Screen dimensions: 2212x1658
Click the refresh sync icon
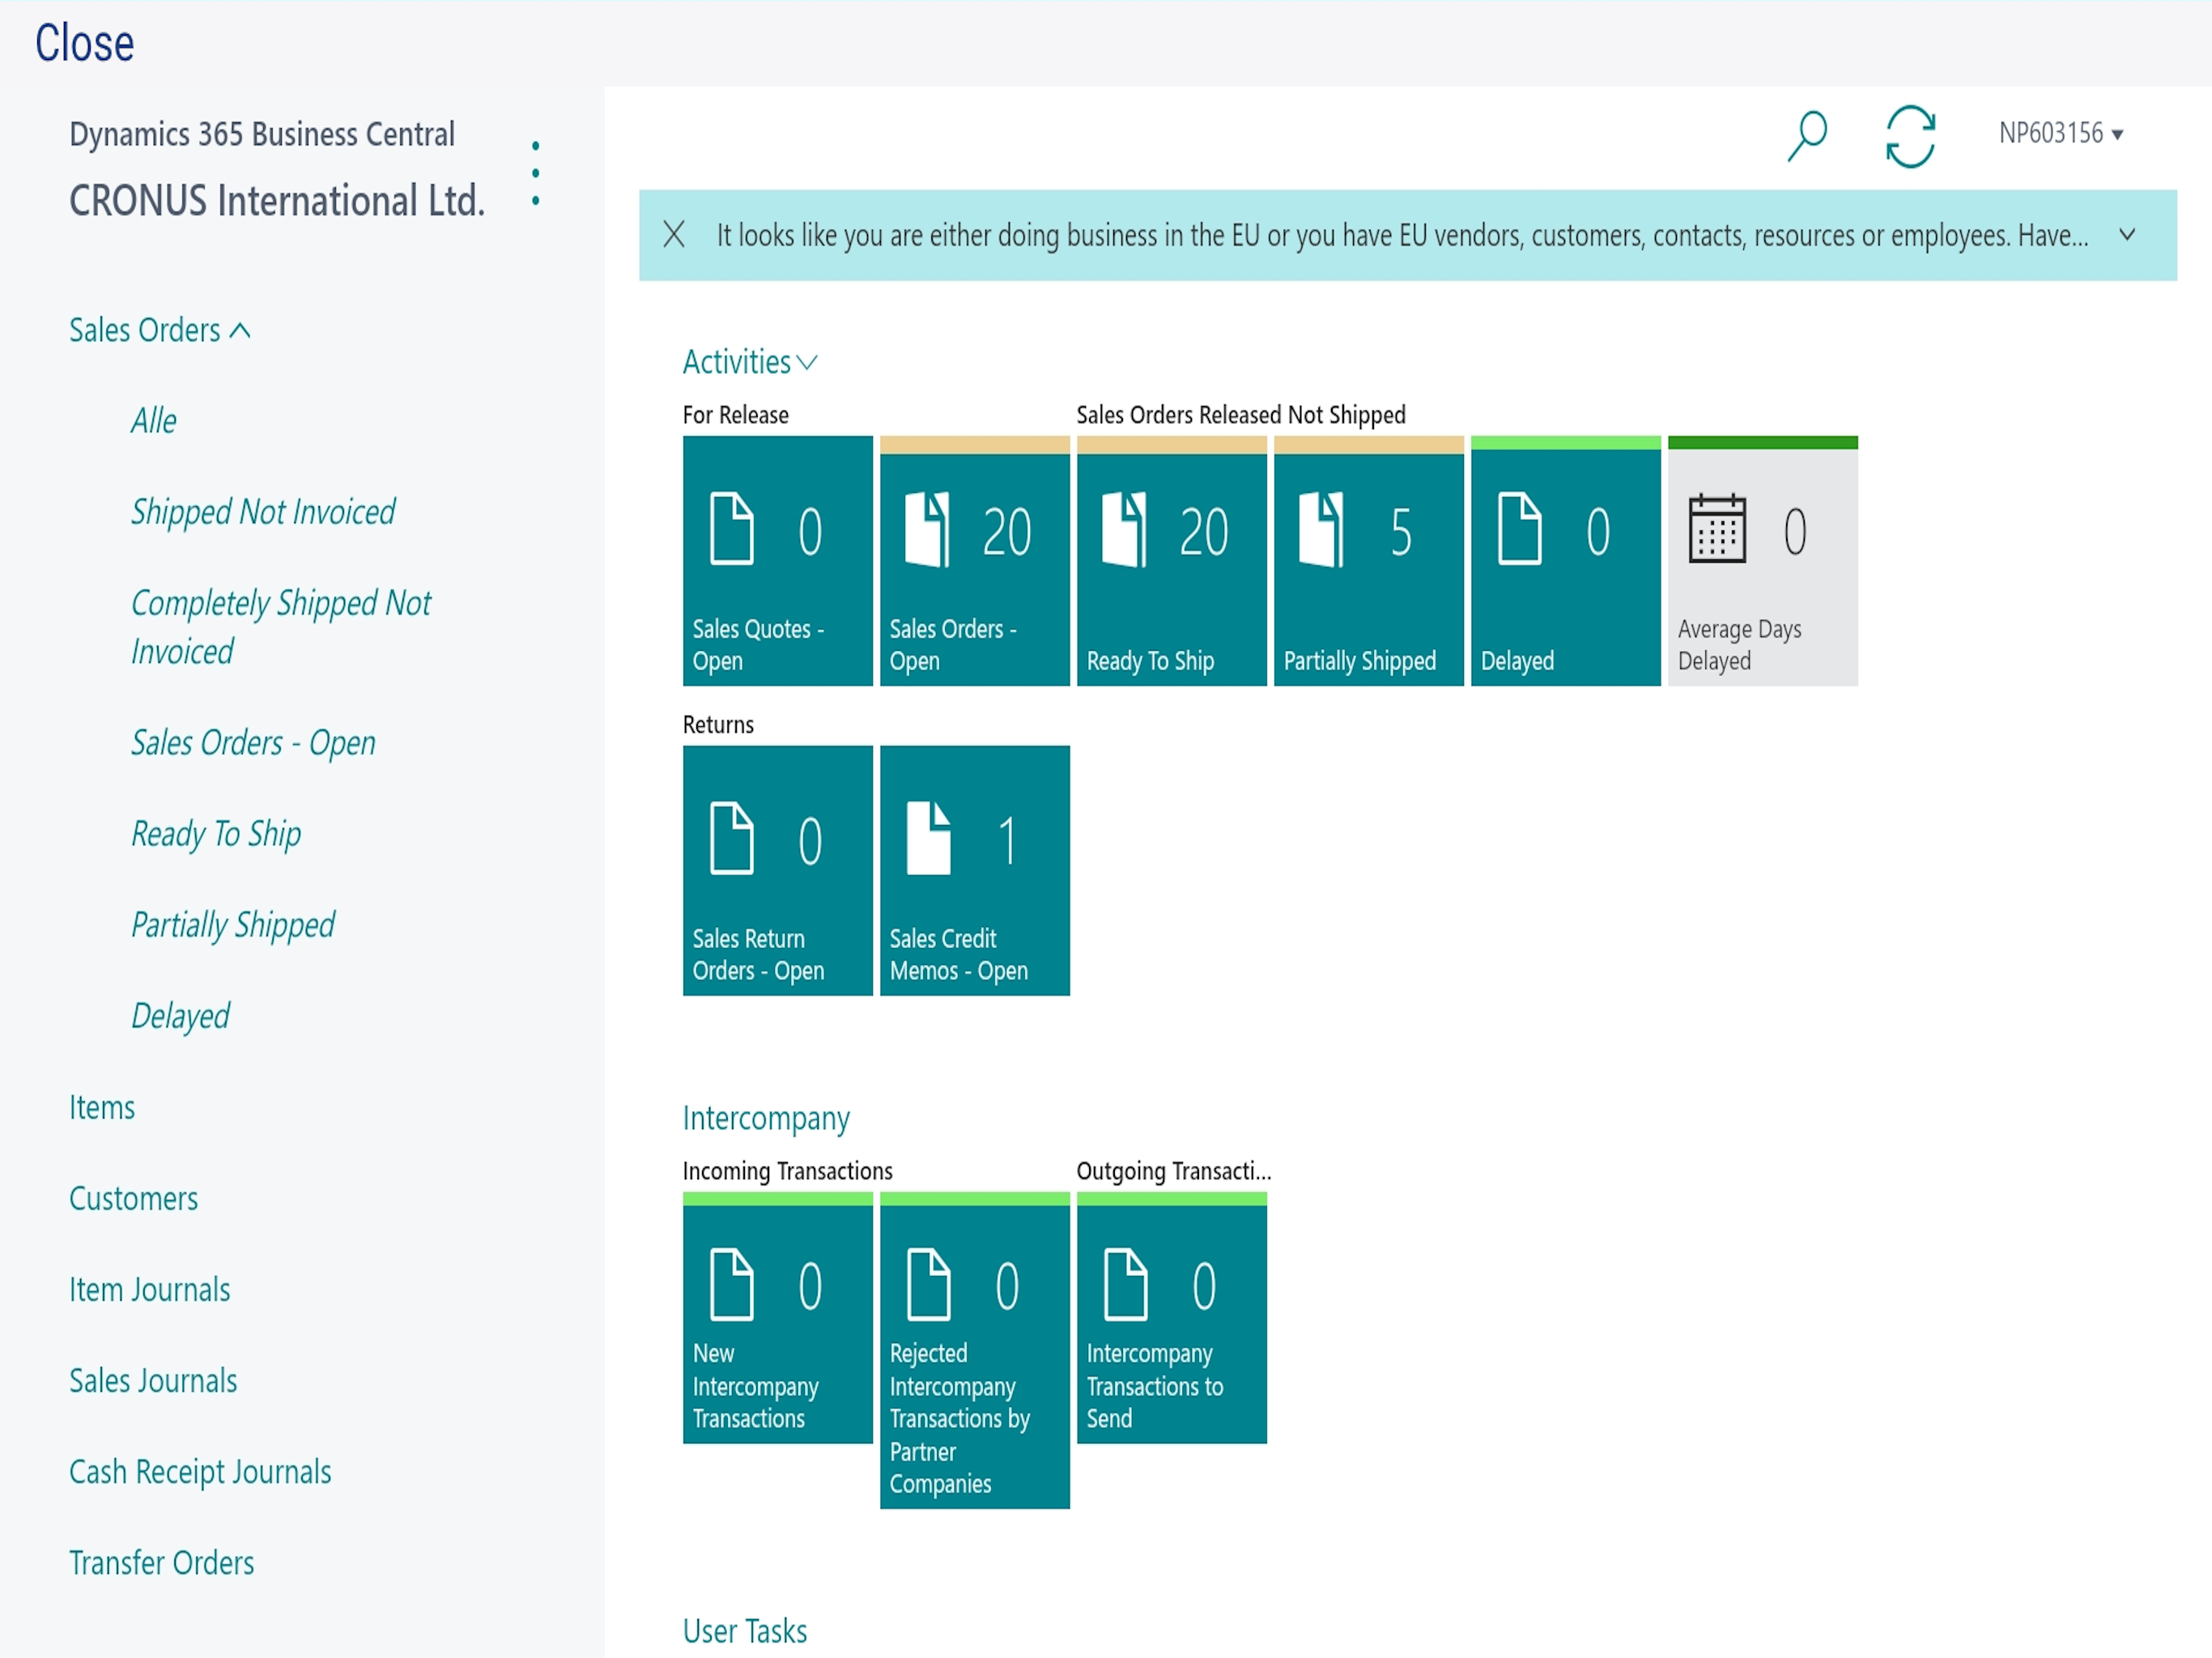pyautogui.click(x=1910, y=136)
